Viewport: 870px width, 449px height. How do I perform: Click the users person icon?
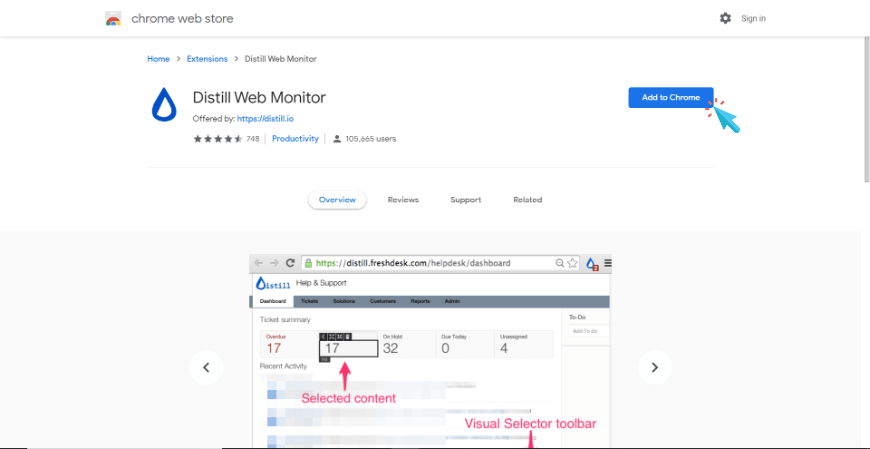(x=337, y=139)
